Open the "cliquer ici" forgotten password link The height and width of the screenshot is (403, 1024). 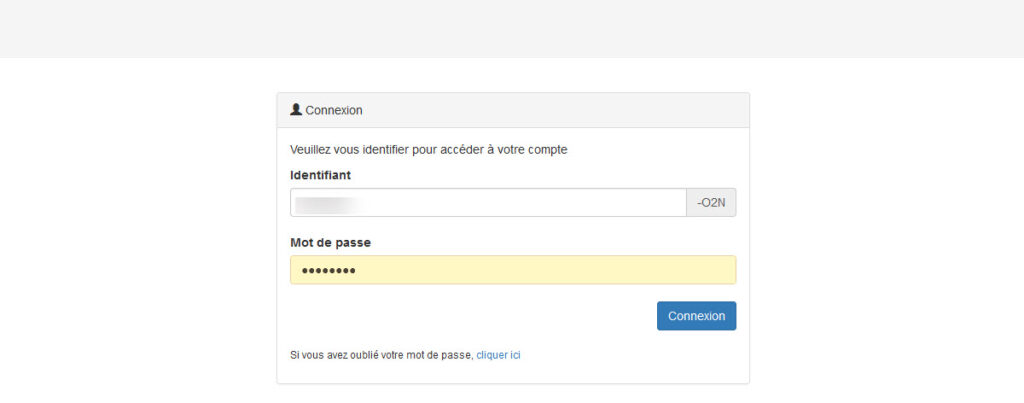click(x=498, y=355)
